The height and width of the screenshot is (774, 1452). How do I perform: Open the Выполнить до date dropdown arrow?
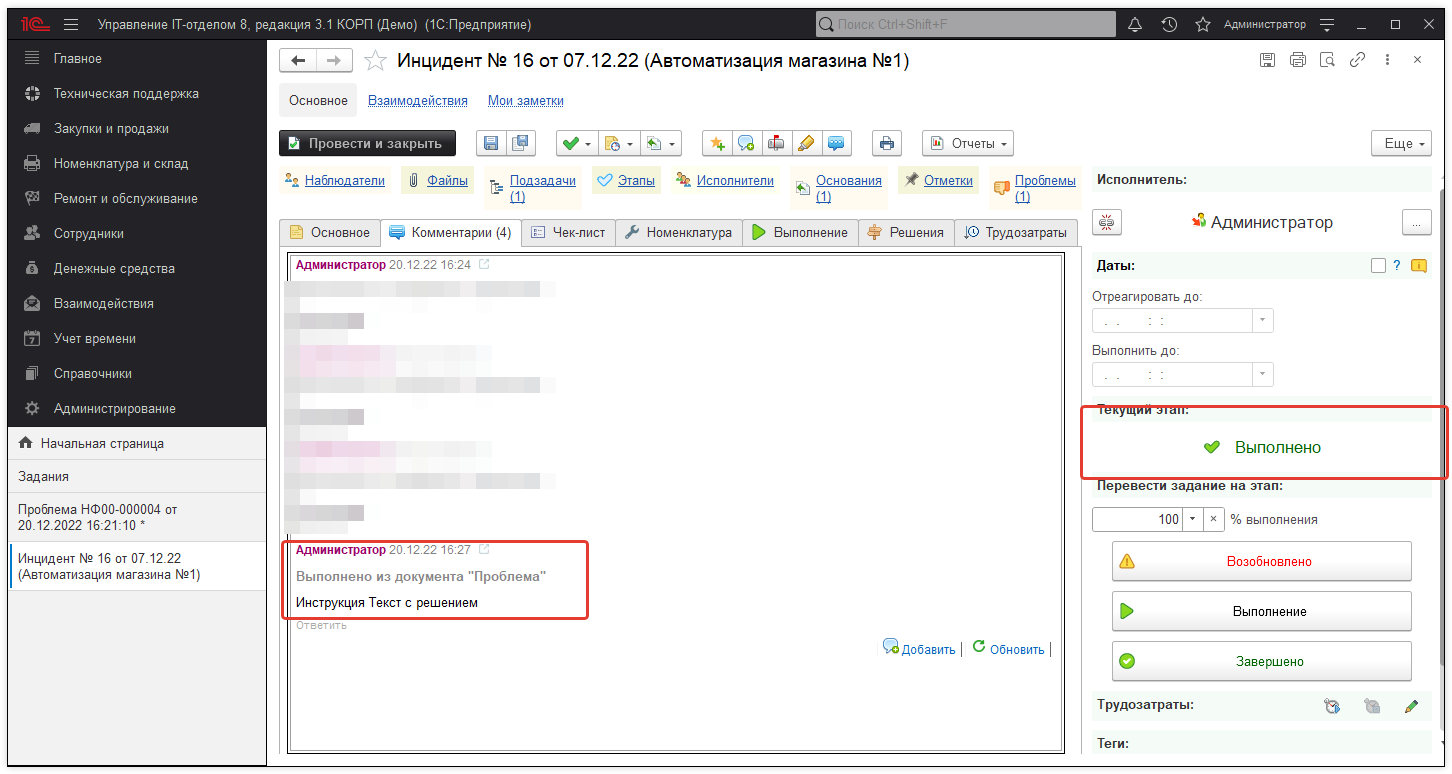[x=1263, y=375]
